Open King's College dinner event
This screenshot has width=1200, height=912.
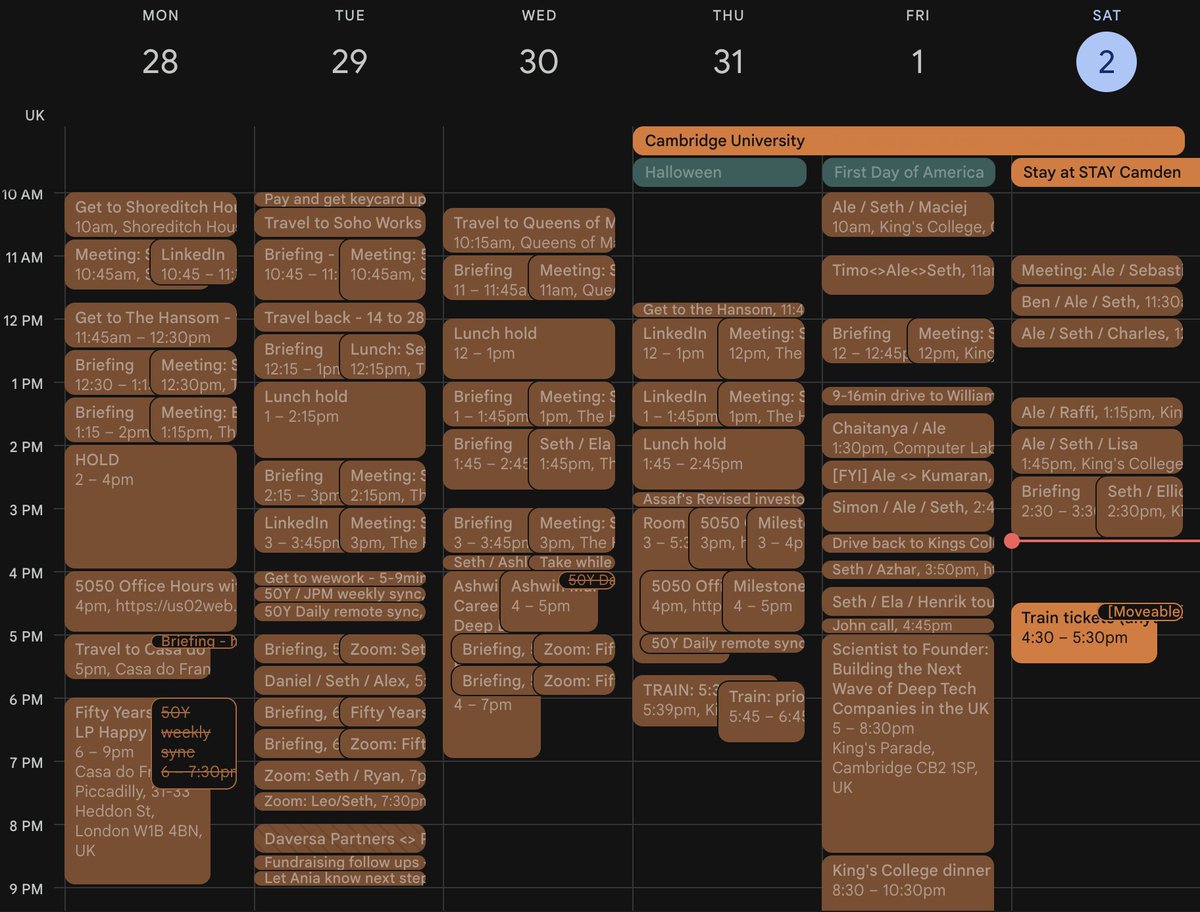pyautogui.click(x=908, y=883)
